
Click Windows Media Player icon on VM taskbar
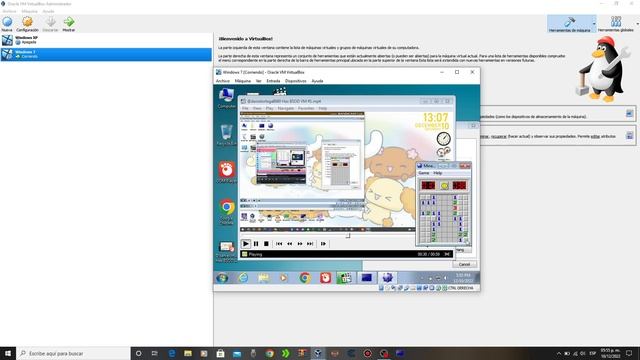[x=284, y=278]
